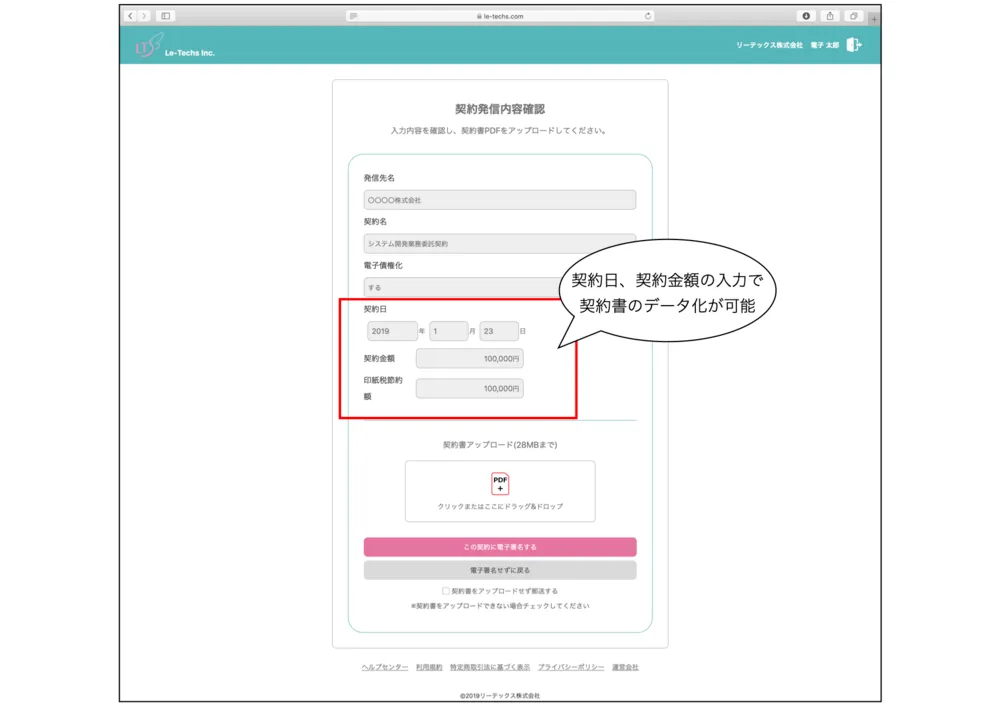Click the contract year field 2019
The height and width of the screenshot is (707, 1000).
click(x=392, y=331)
